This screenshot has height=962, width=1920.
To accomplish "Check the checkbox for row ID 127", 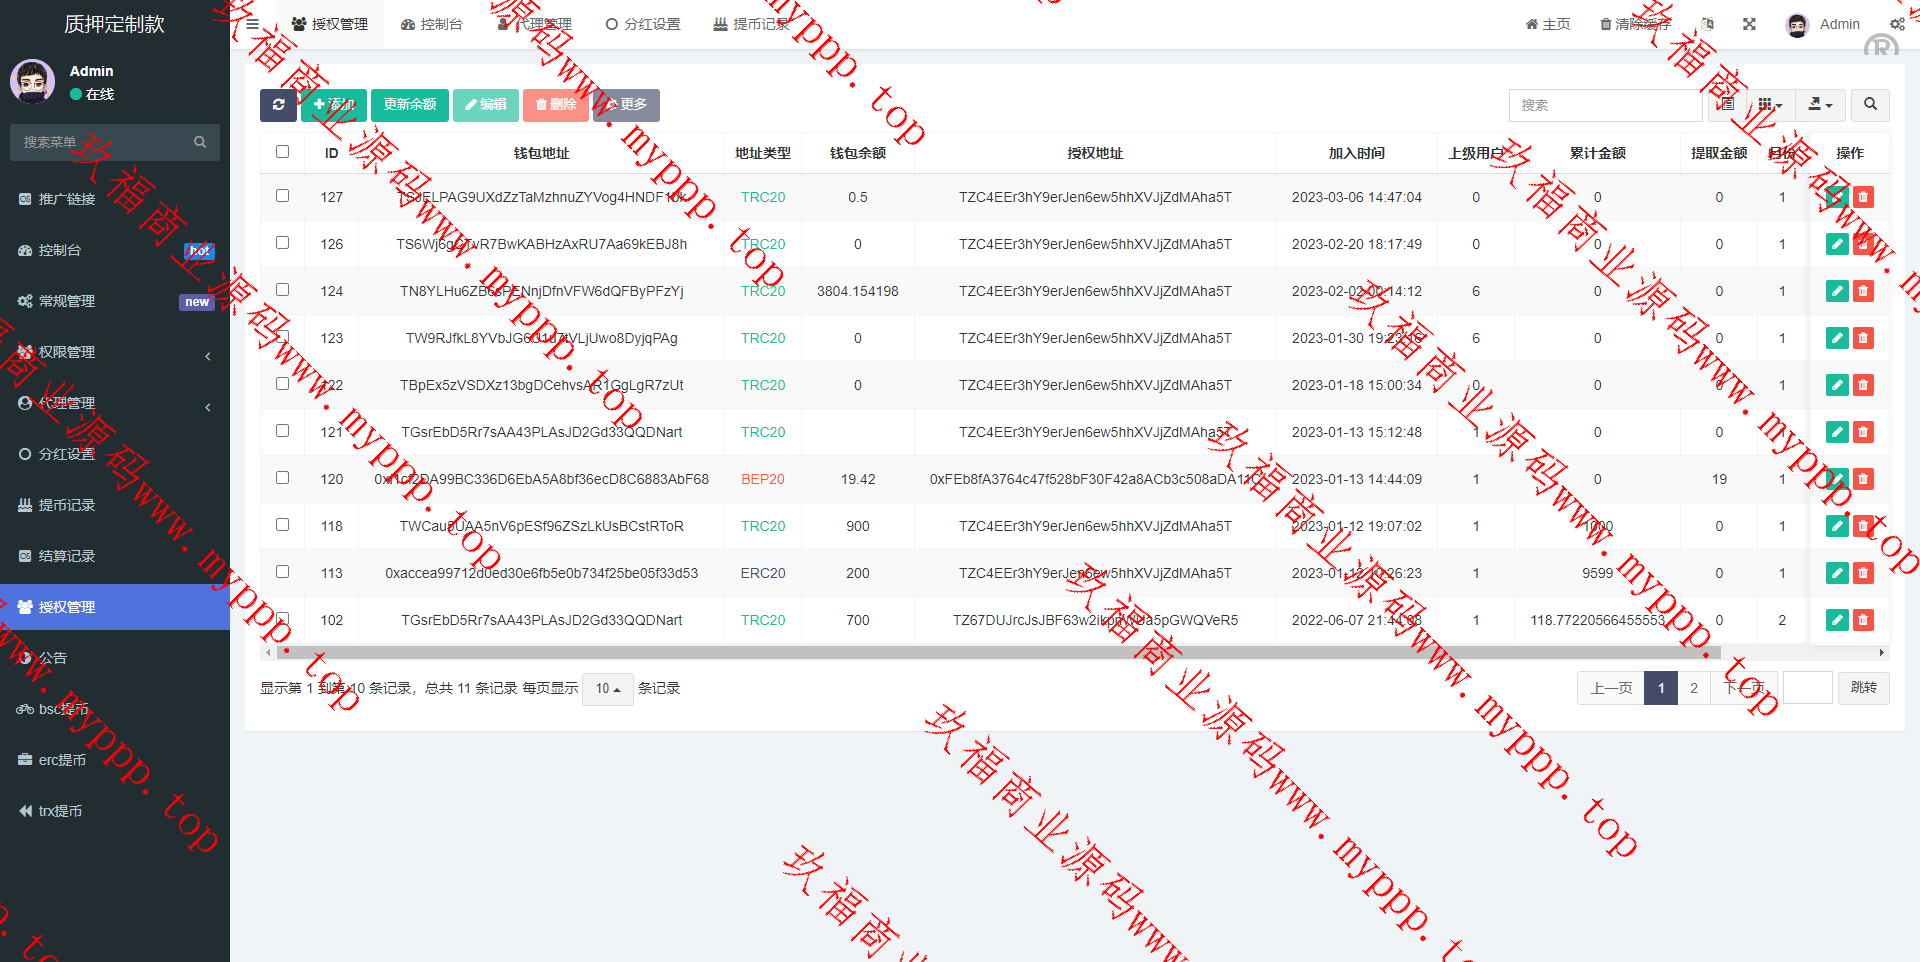I will click(282, 196).
